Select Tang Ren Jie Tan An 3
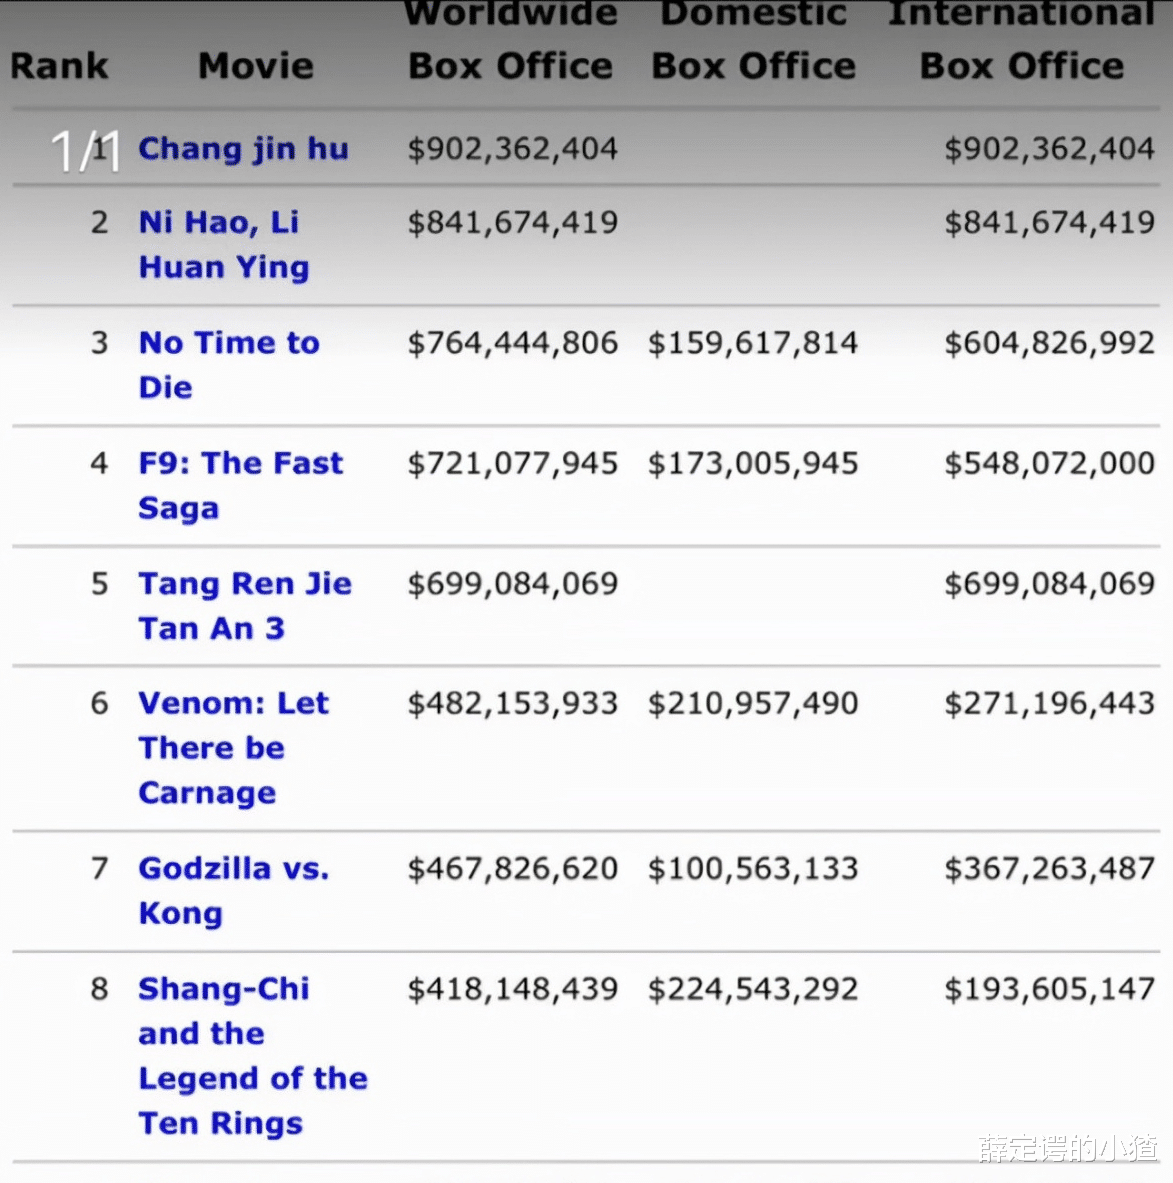Image resolution: width=1173 pixels, height=1183 pixels. 244,606
